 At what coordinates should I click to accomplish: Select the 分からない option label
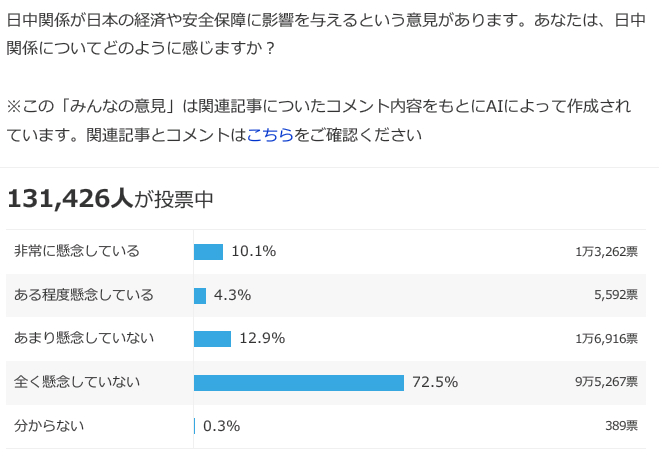pos(49,425)
